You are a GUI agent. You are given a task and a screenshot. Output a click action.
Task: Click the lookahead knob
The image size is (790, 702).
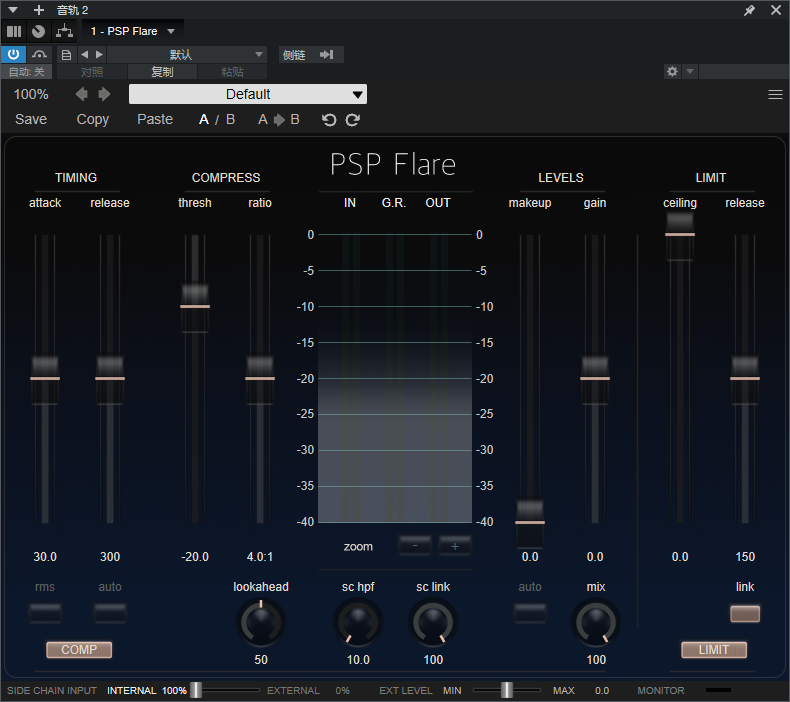click(261, 623)
